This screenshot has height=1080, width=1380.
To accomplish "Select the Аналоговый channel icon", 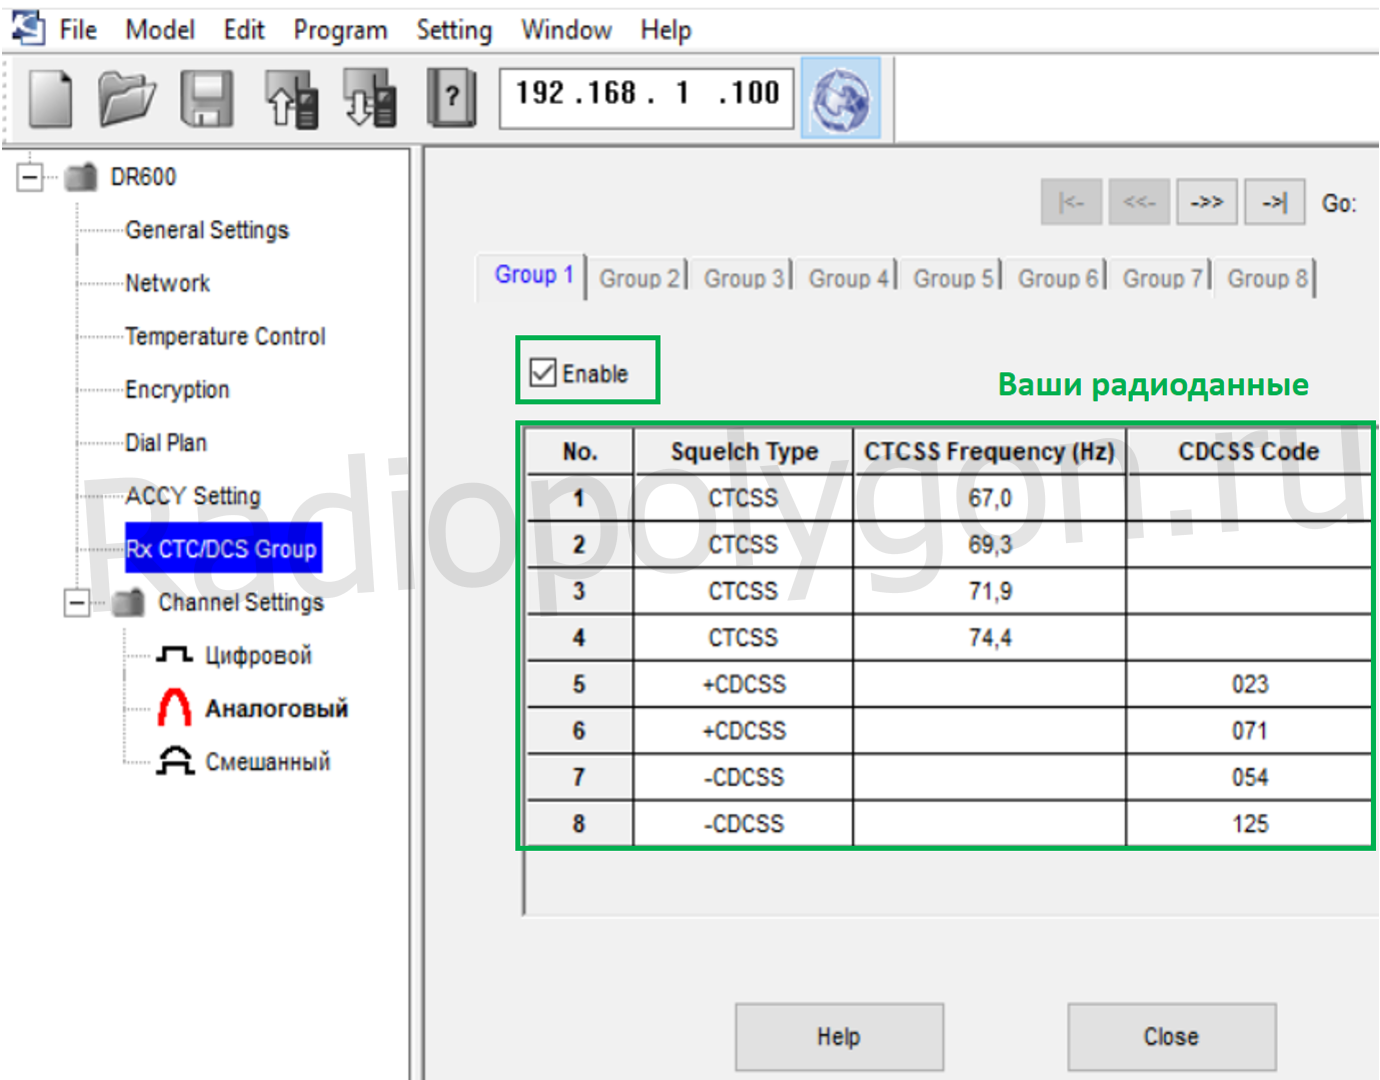I will [x=174, y=708].
